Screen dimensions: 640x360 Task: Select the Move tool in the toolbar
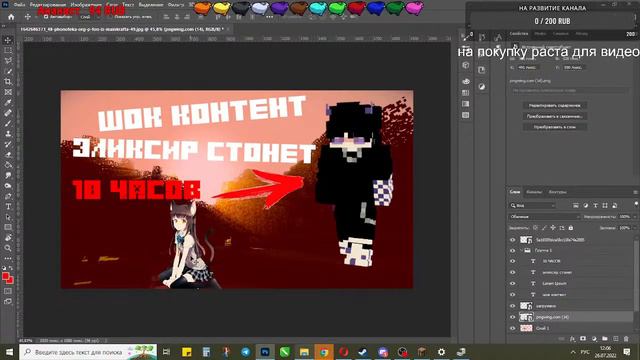click(8, 40)
